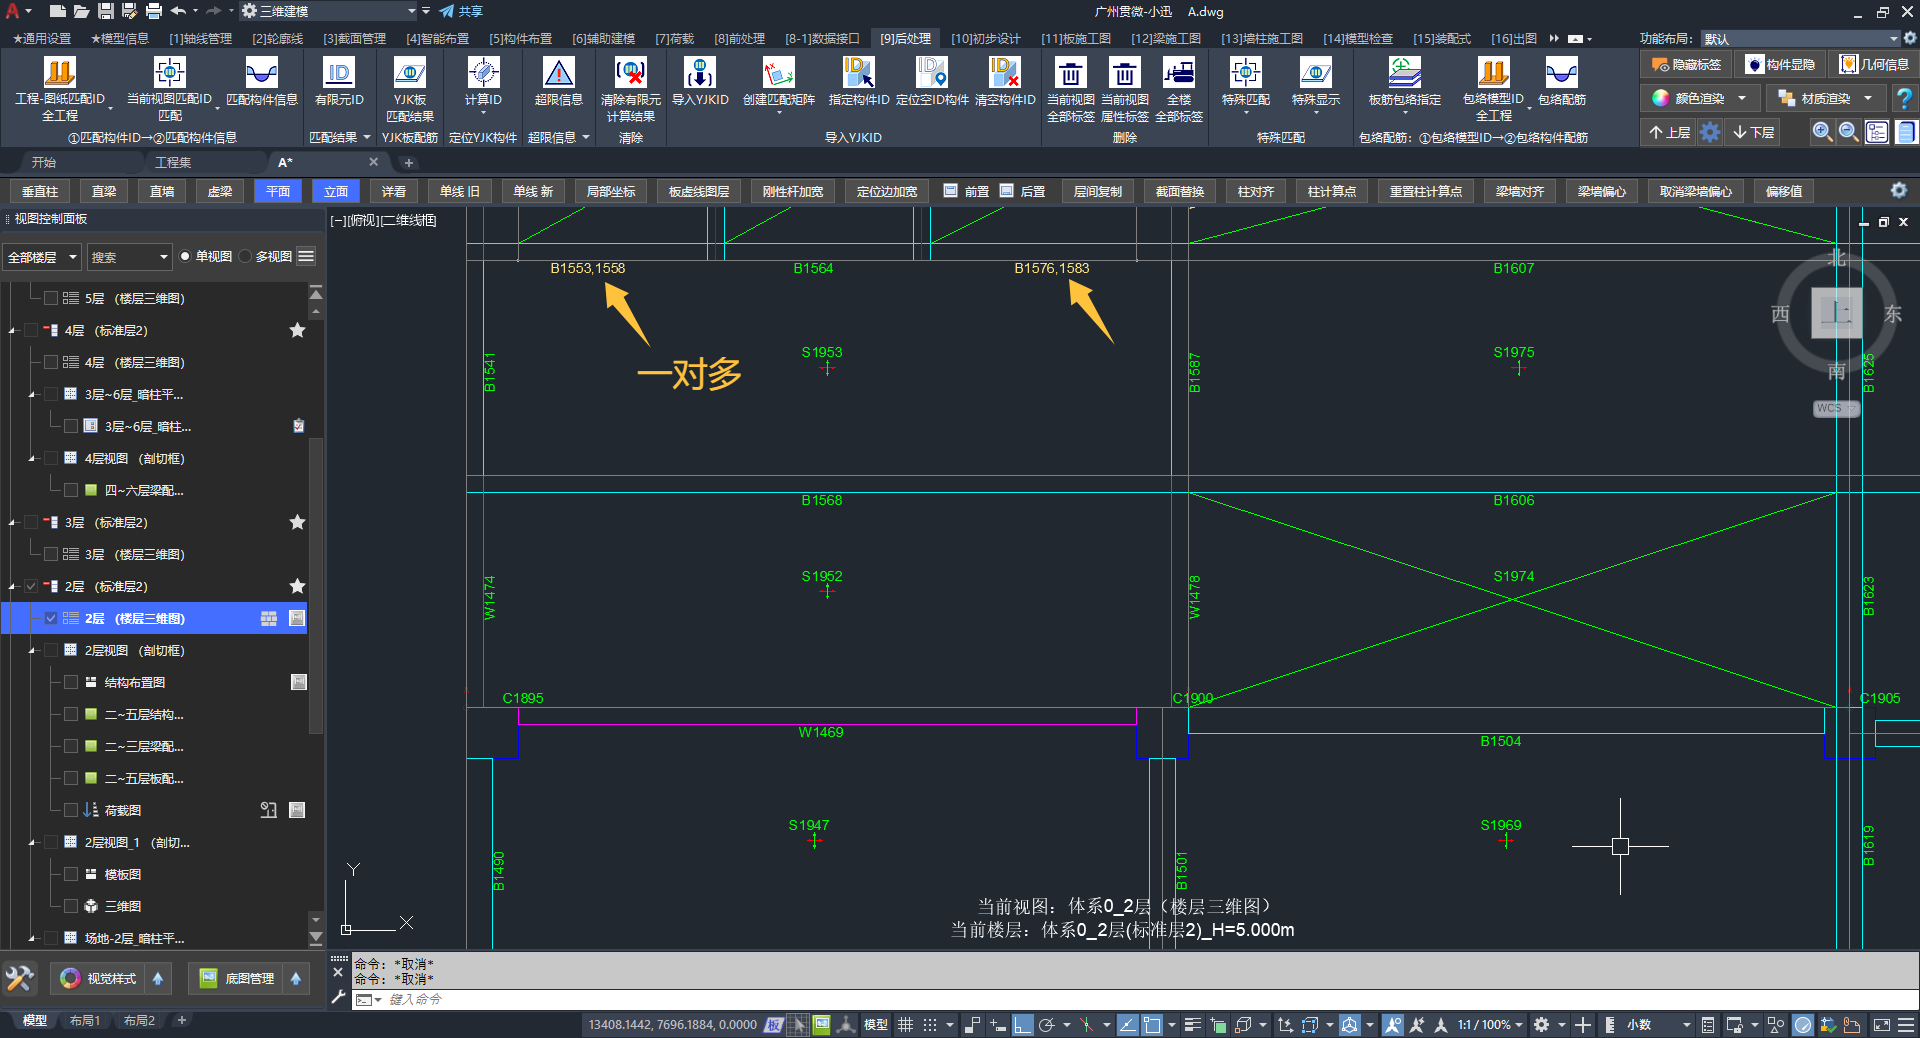Select the 指定构件ID tool

858,72
